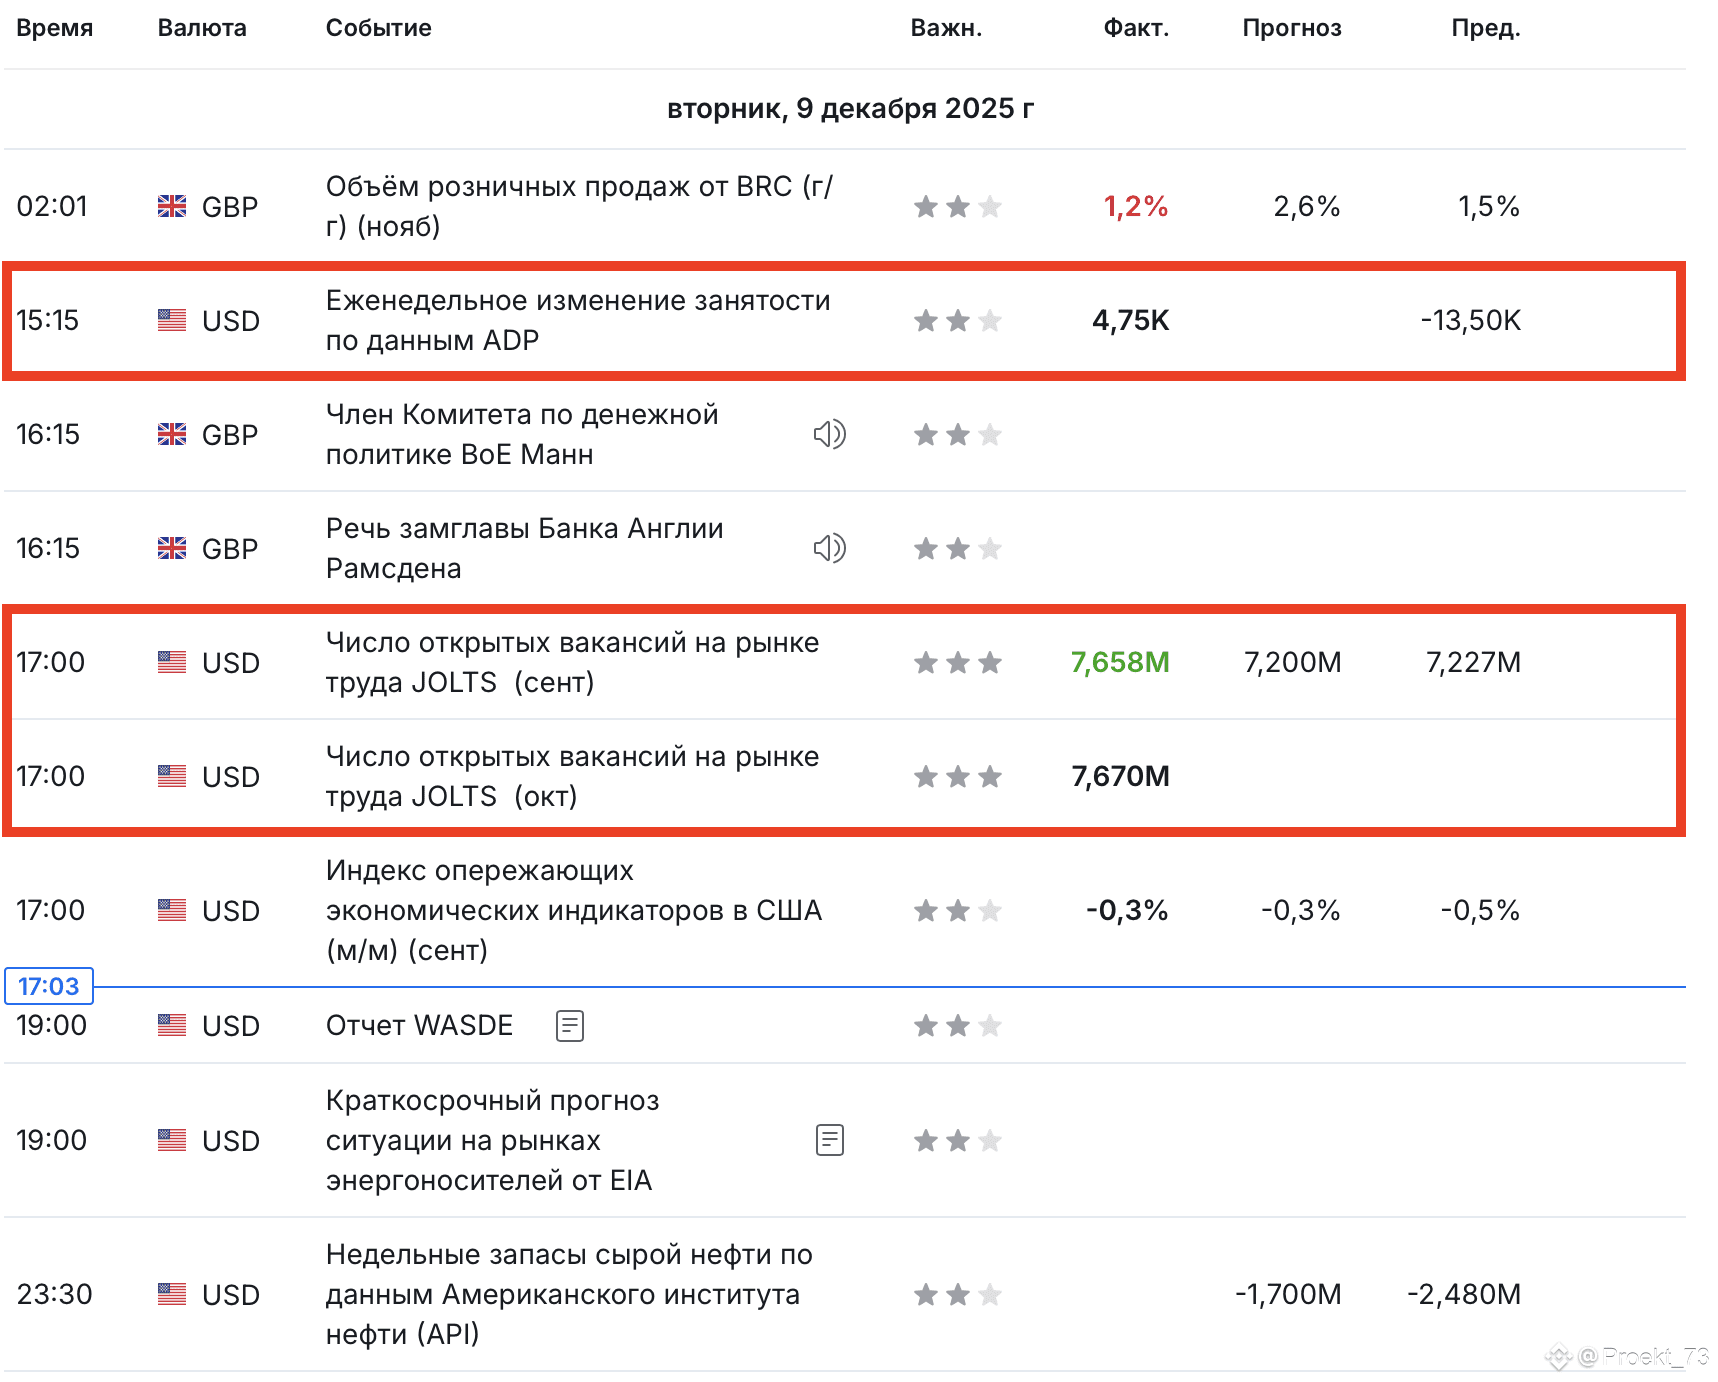The height and width of the screenshot is (1382, 1718).
Task: Click the вторник, 9 декабря 2025 date header
Action: click(850, 108)
